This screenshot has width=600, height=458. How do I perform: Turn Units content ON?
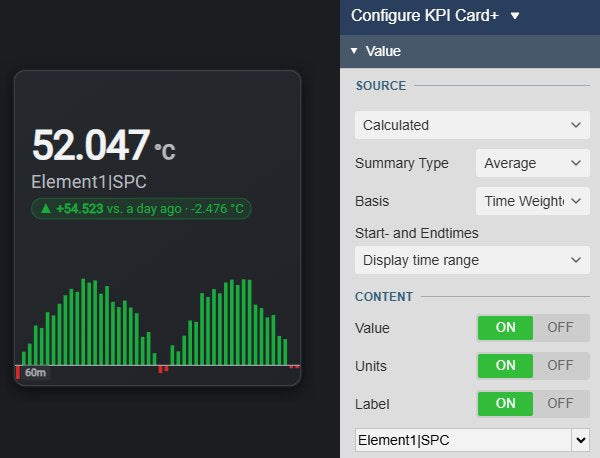[x=505, y=365]
